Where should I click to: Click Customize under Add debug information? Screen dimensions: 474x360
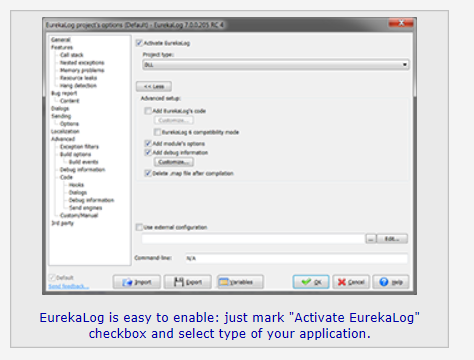click(x=173, y=162)
